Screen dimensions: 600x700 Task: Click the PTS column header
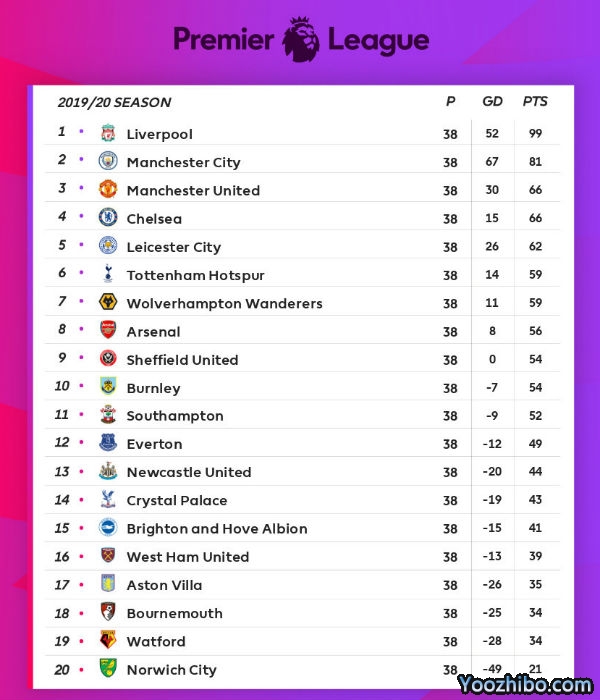[x=535, y=102]
